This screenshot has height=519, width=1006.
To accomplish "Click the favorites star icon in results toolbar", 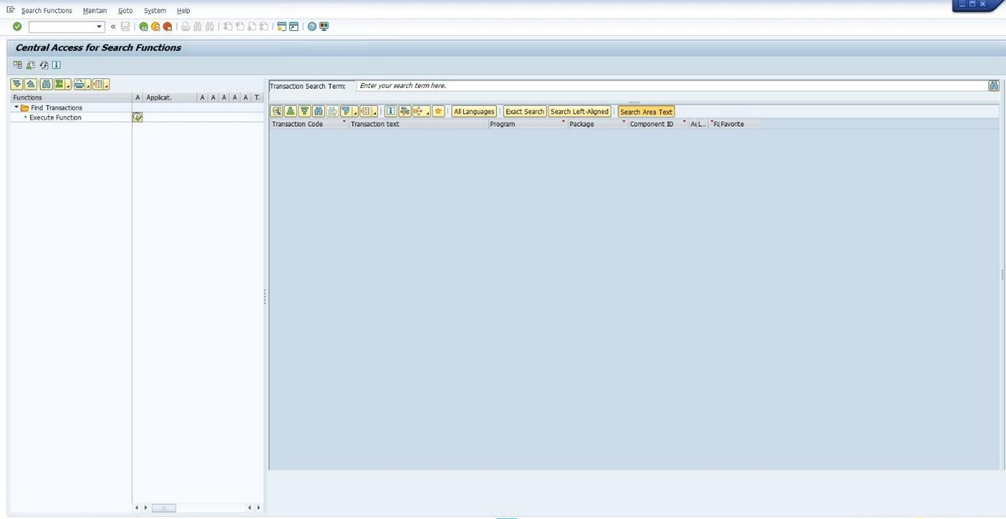I will click(438, 112).
